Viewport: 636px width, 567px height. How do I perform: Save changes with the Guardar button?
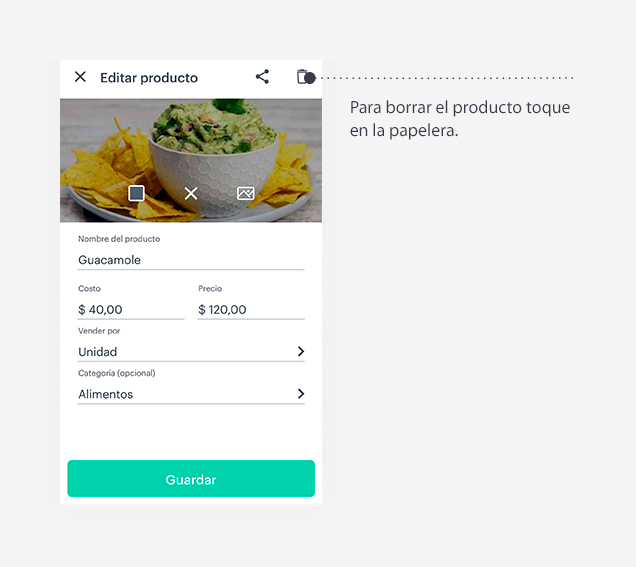(191, 479)
